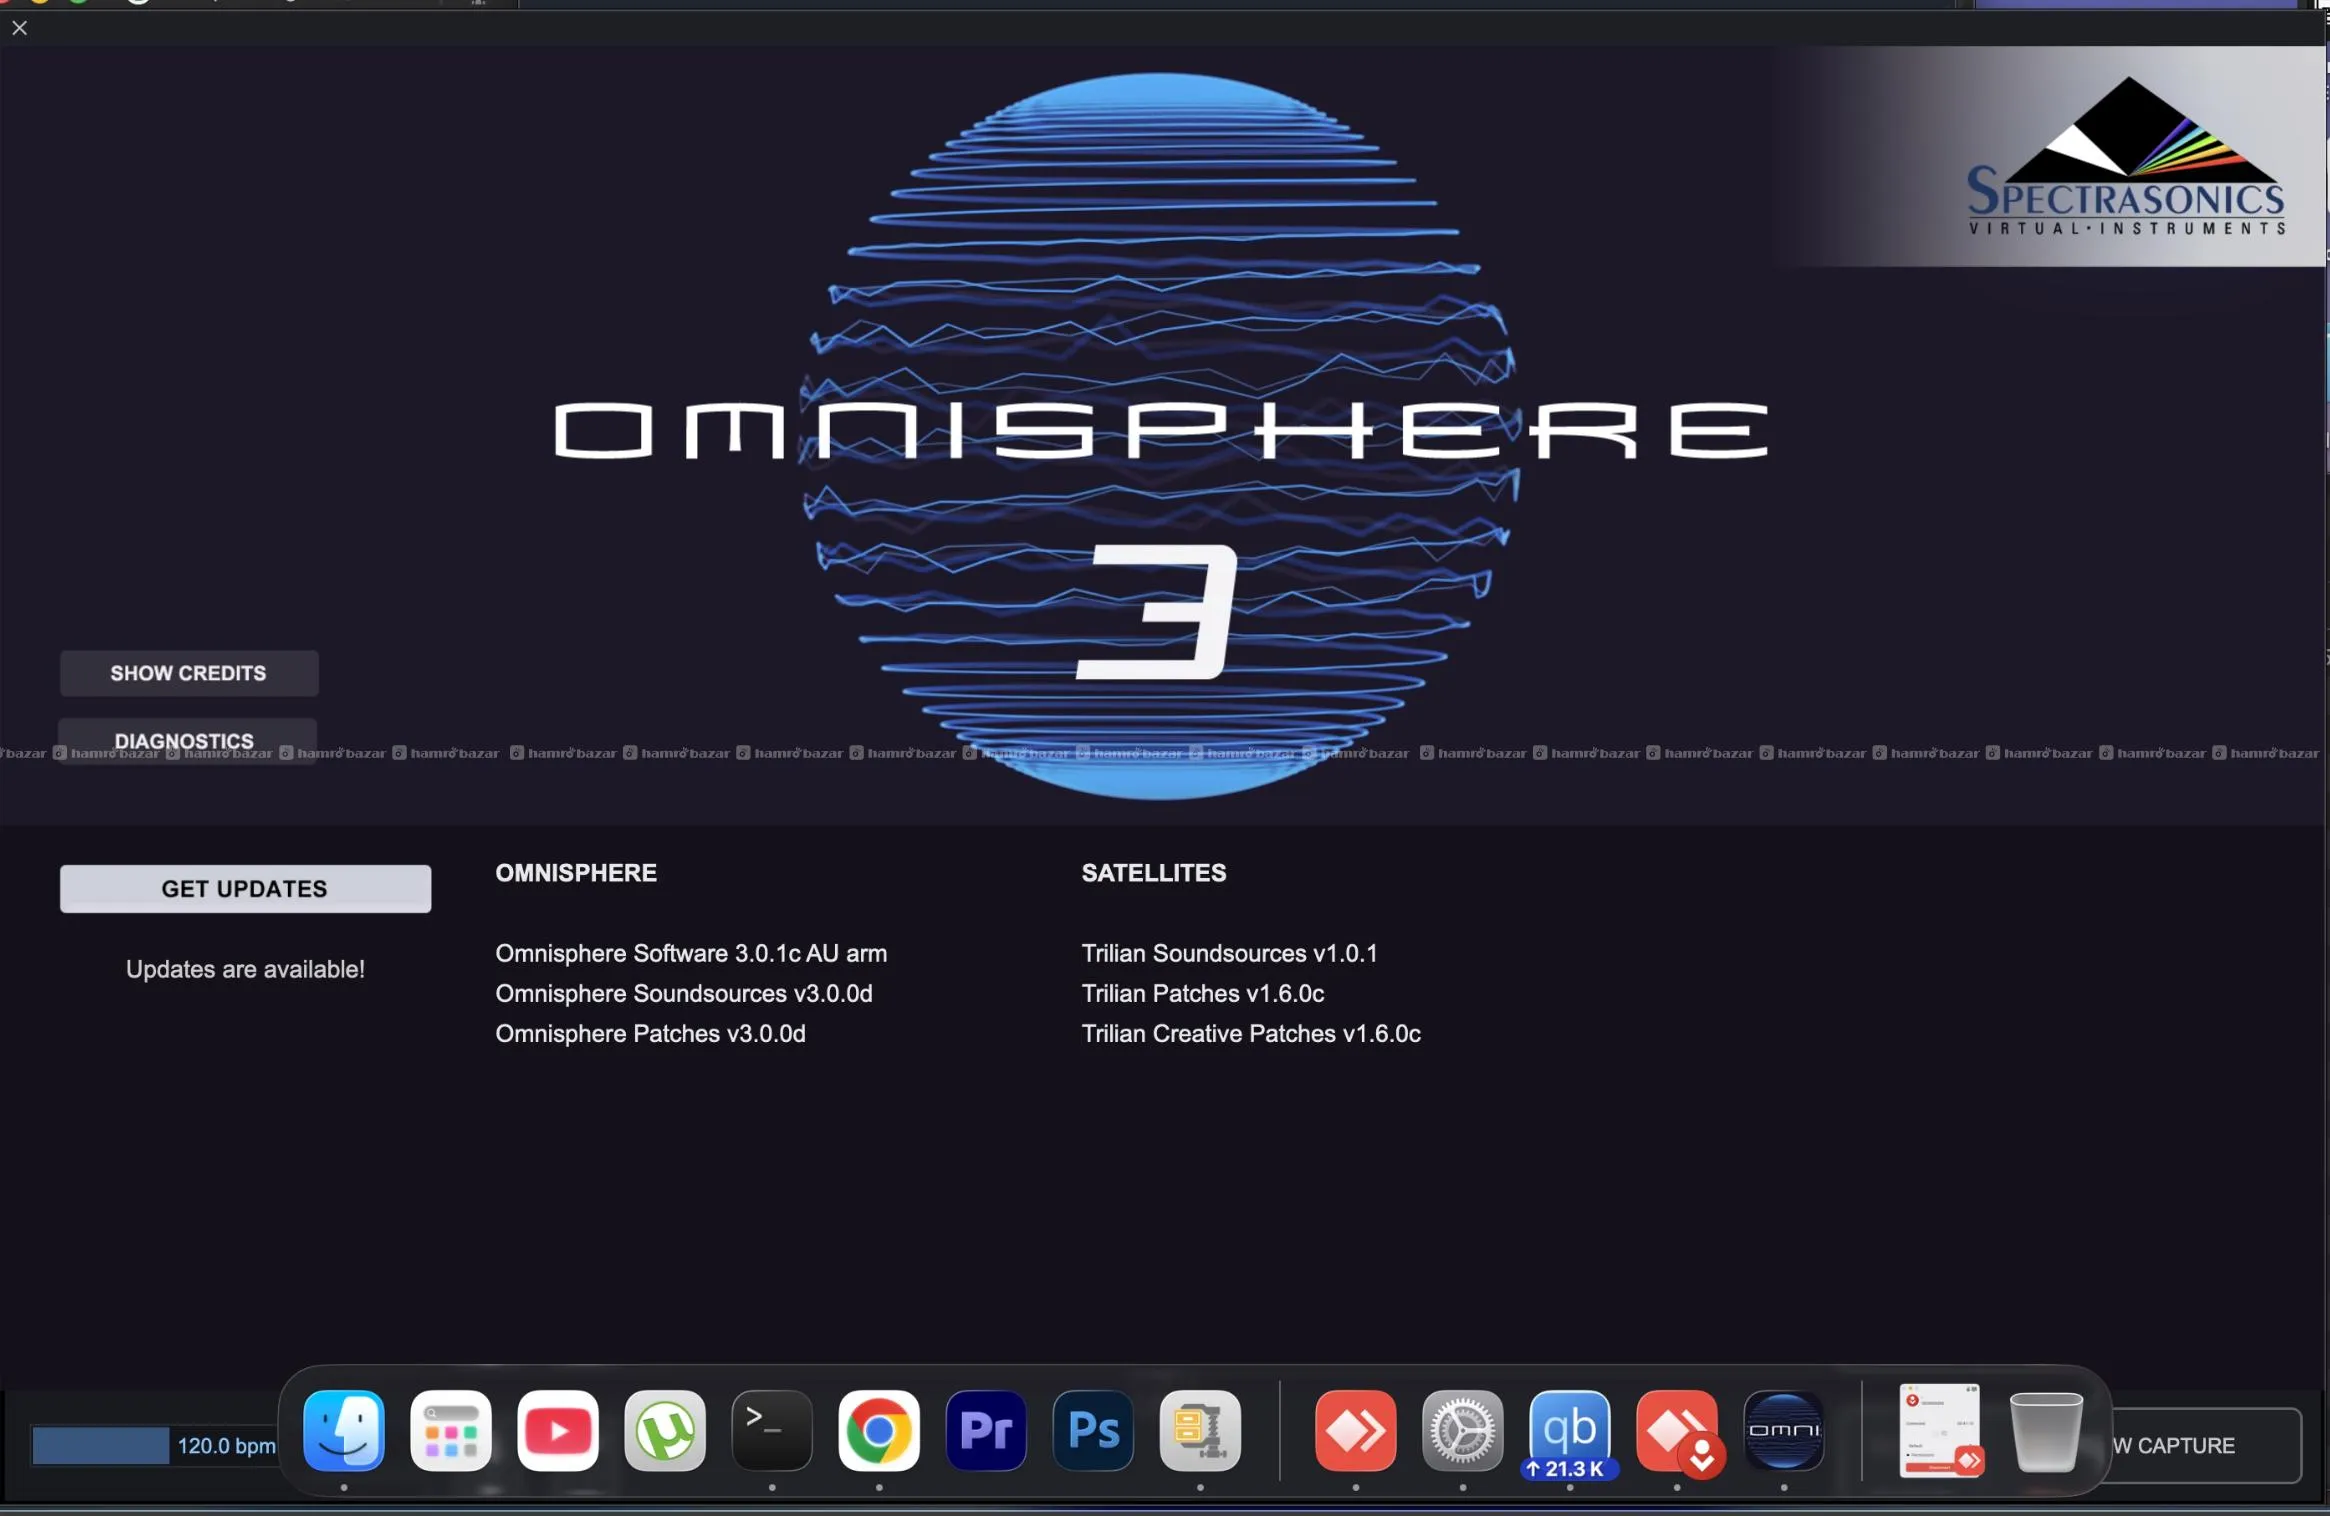Launch Terminal from the Dock
This screenshot has width=2330, height=1516.
772,1430
